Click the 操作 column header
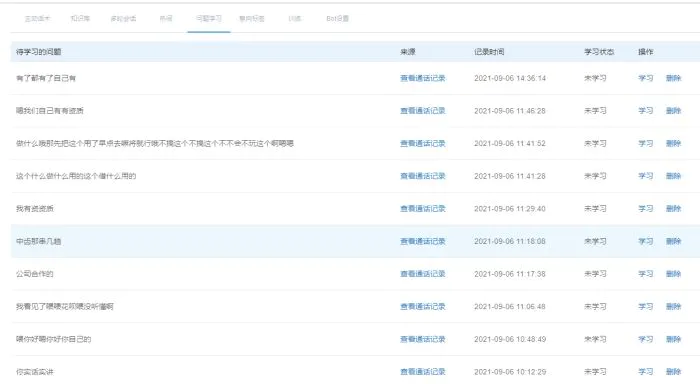 (646, 52)
